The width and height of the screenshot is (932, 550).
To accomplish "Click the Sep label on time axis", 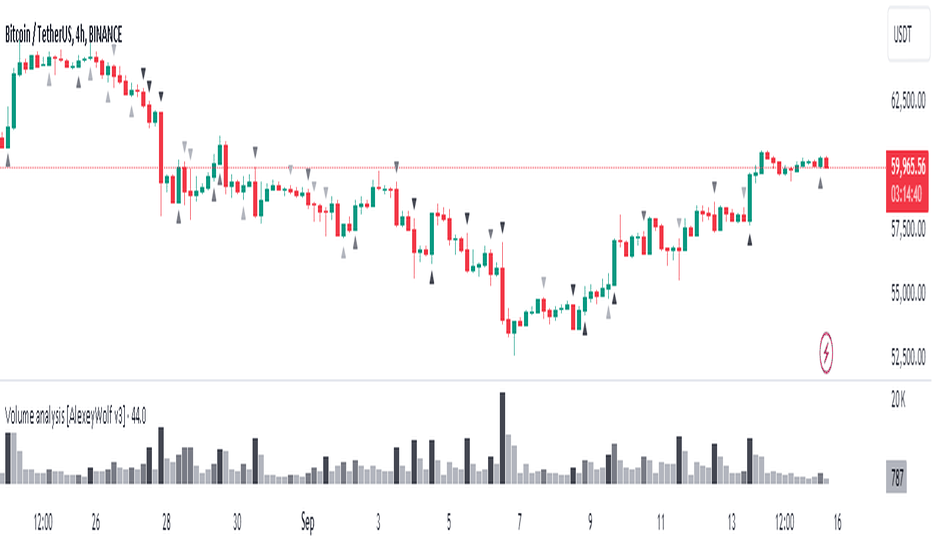I will click(307, 522).
